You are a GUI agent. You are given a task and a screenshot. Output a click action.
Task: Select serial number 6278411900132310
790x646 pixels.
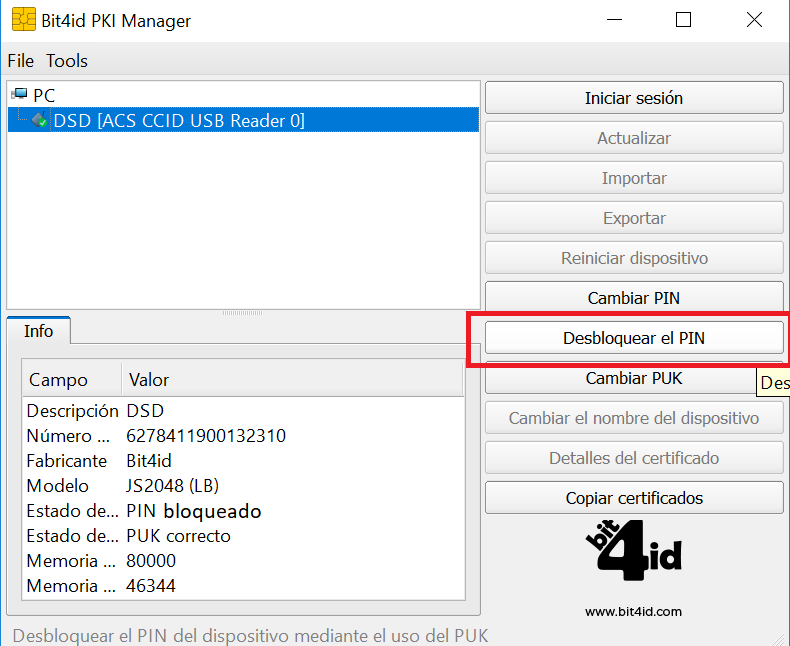(206, 436)
